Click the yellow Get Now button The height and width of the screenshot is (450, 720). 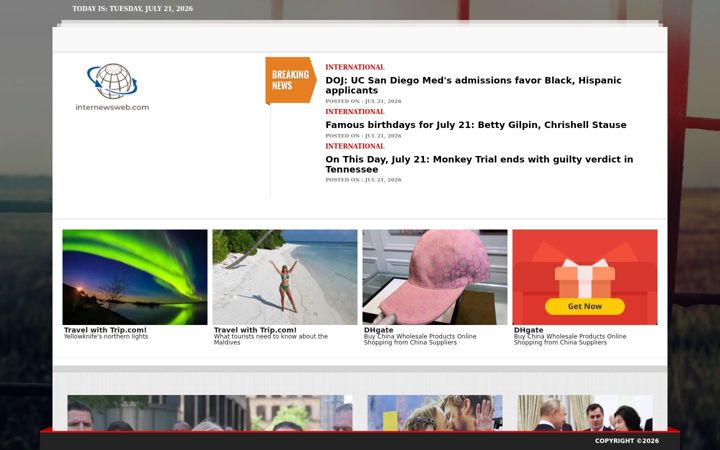pyautogui.click(x=585, y=306)
